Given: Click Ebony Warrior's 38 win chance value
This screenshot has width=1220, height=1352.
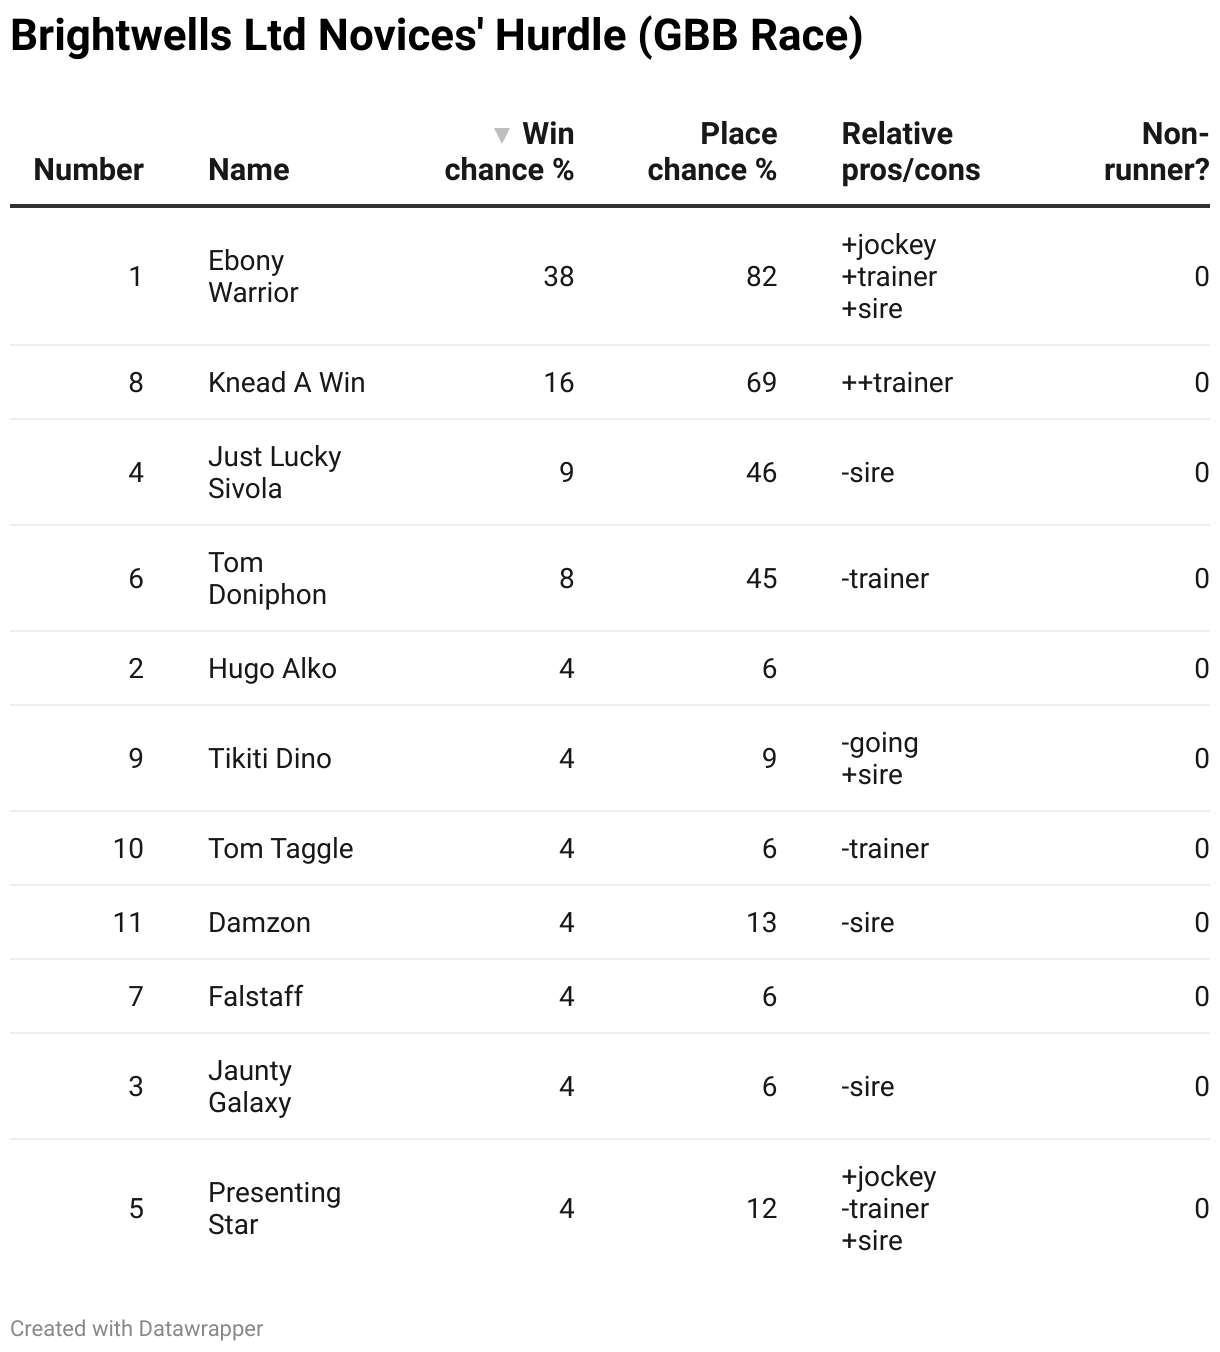Looking at the screenshot, I should [x=559, y=277].
